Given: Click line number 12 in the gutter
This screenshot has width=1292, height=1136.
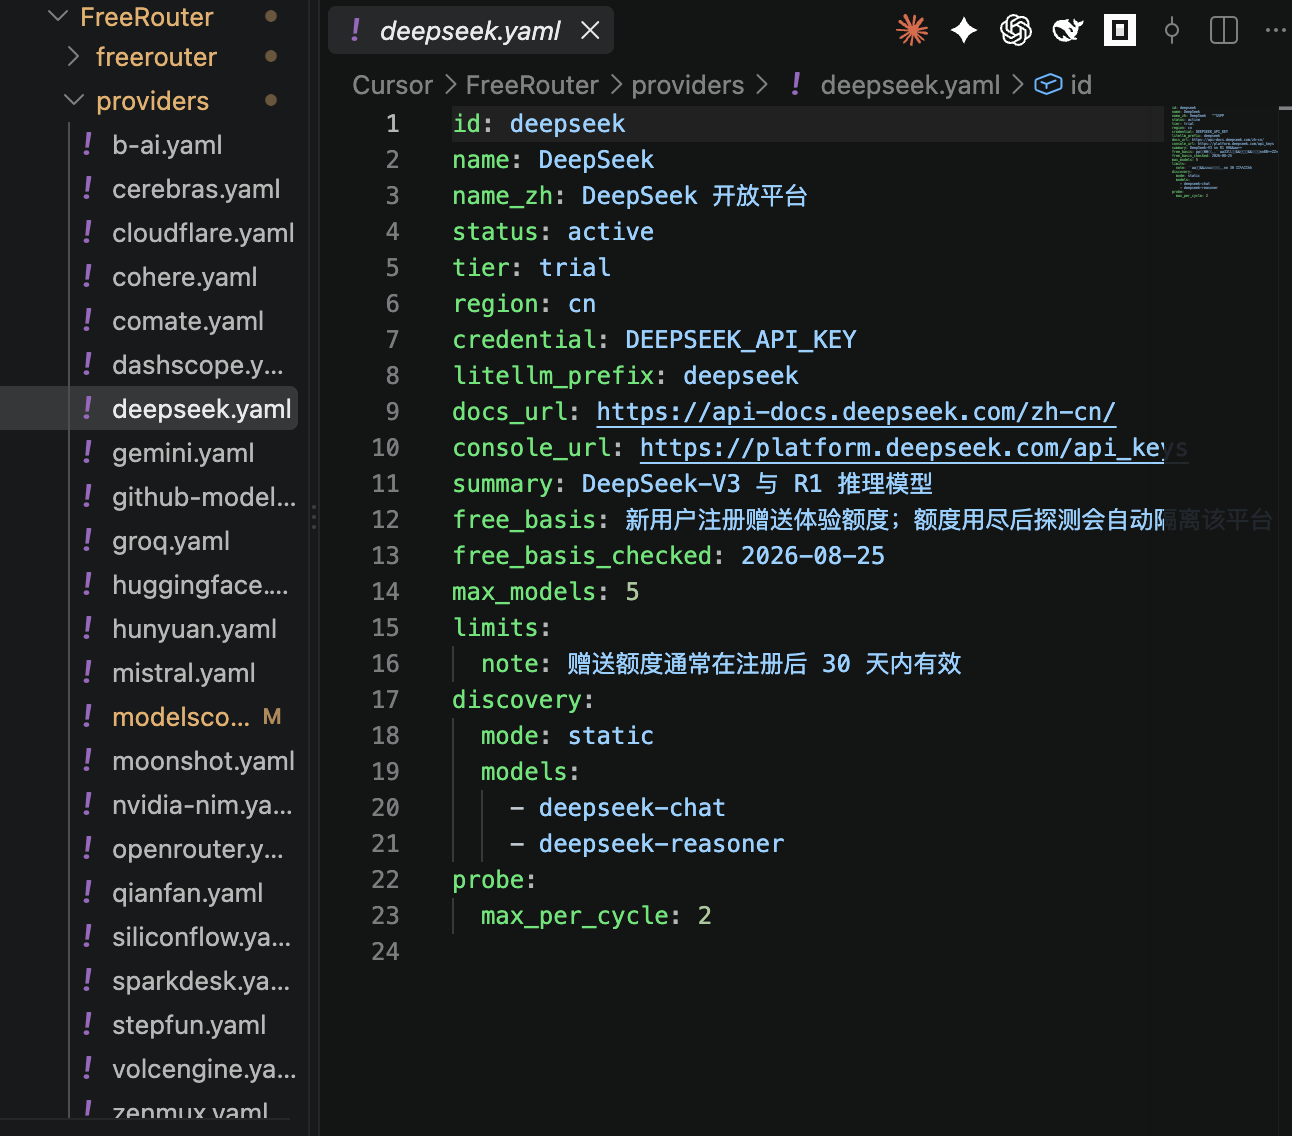Looking at the screenshot, I should coord(386,520).
